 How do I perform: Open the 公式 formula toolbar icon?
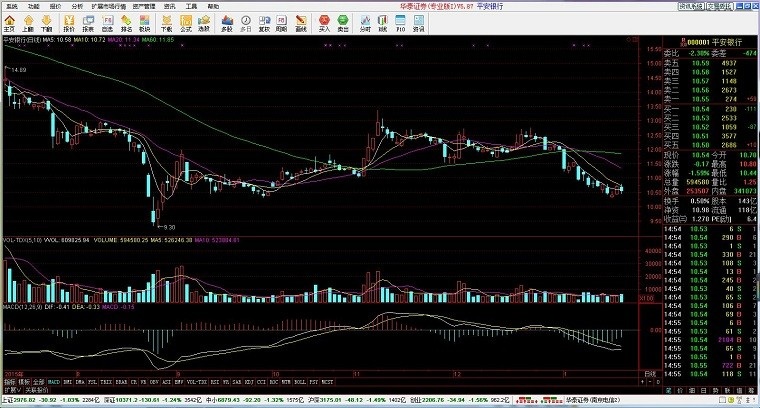coord(186,23)
